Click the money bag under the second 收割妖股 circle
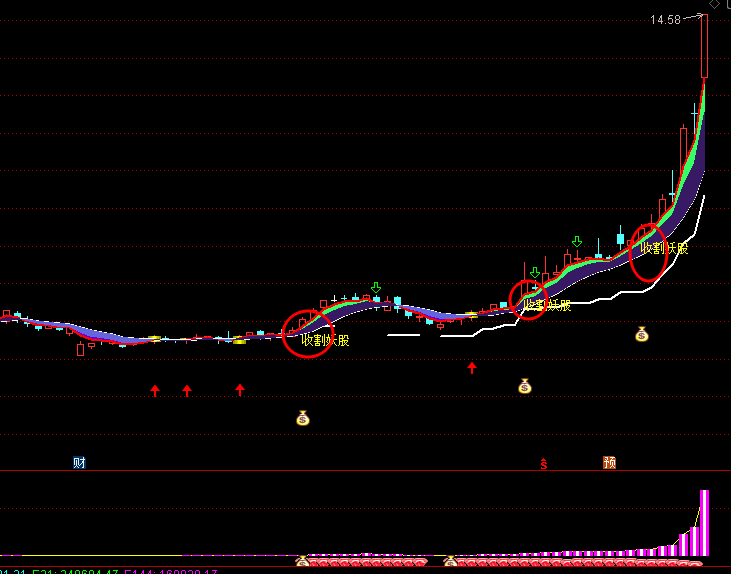This screenshot has height=574, width=731. [x=525, y=386]
